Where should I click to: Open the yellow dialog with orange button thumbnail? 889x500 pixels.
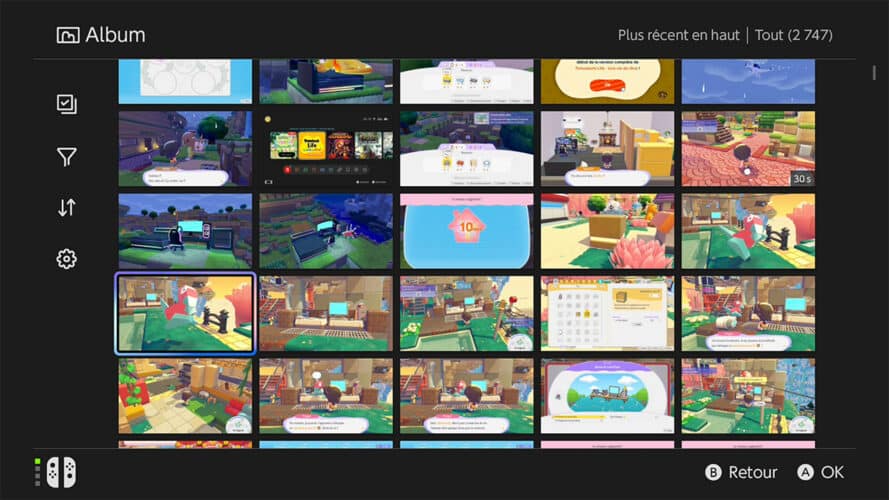point(607,81)
